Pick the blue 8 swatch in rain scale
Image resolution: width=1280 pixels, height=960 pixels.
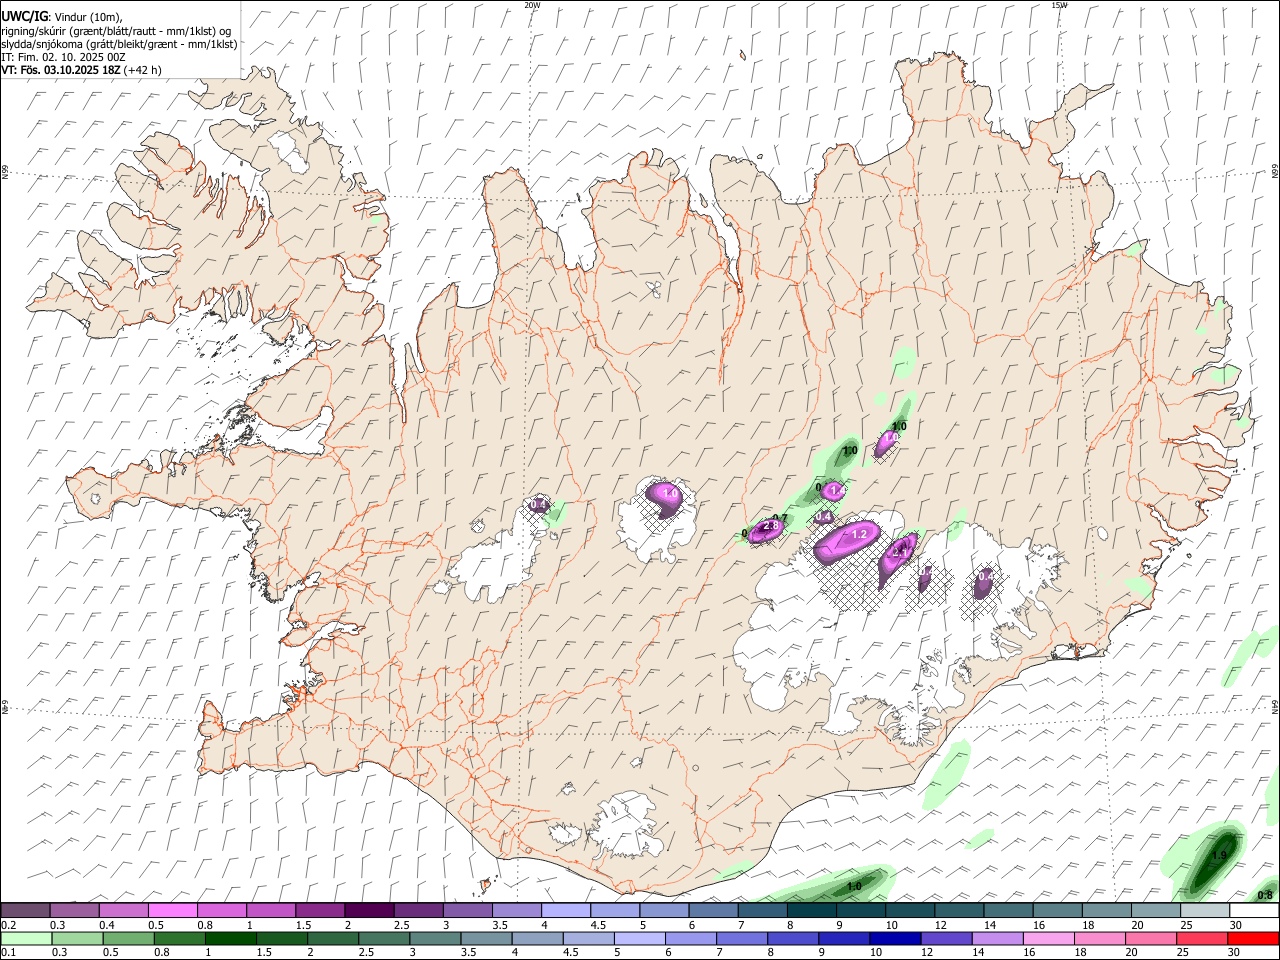point(792,938)
